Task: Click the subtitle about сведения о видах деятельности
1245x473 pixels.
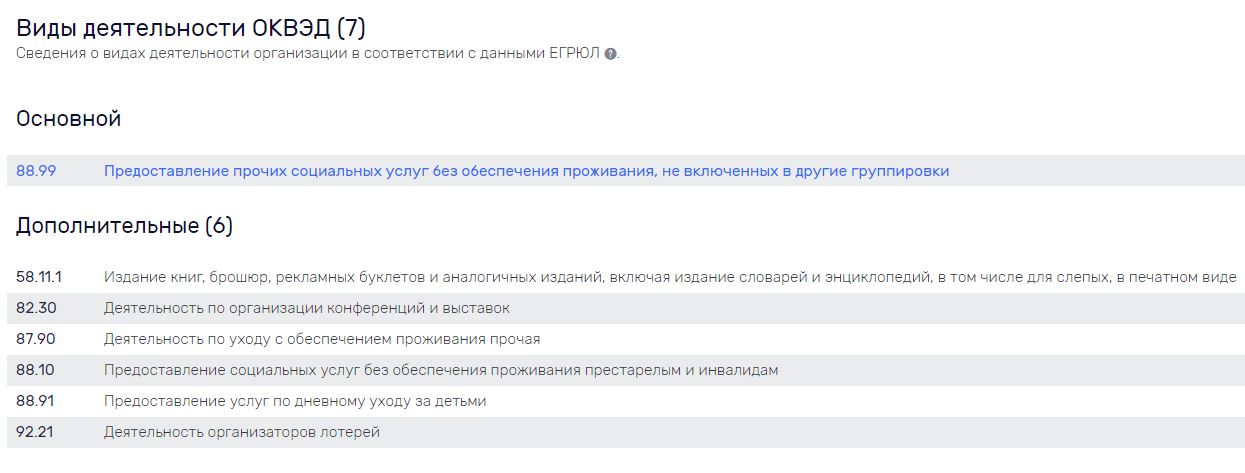Action: tap(308, 53)
